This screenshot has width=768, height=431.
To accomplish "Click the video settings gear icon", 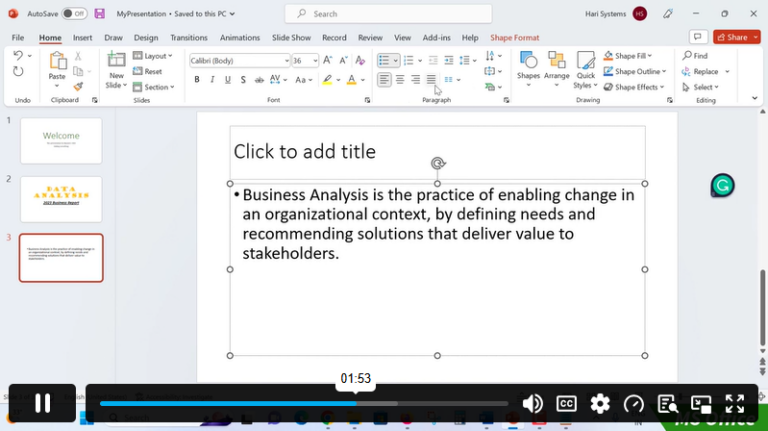I will [600, 404].
